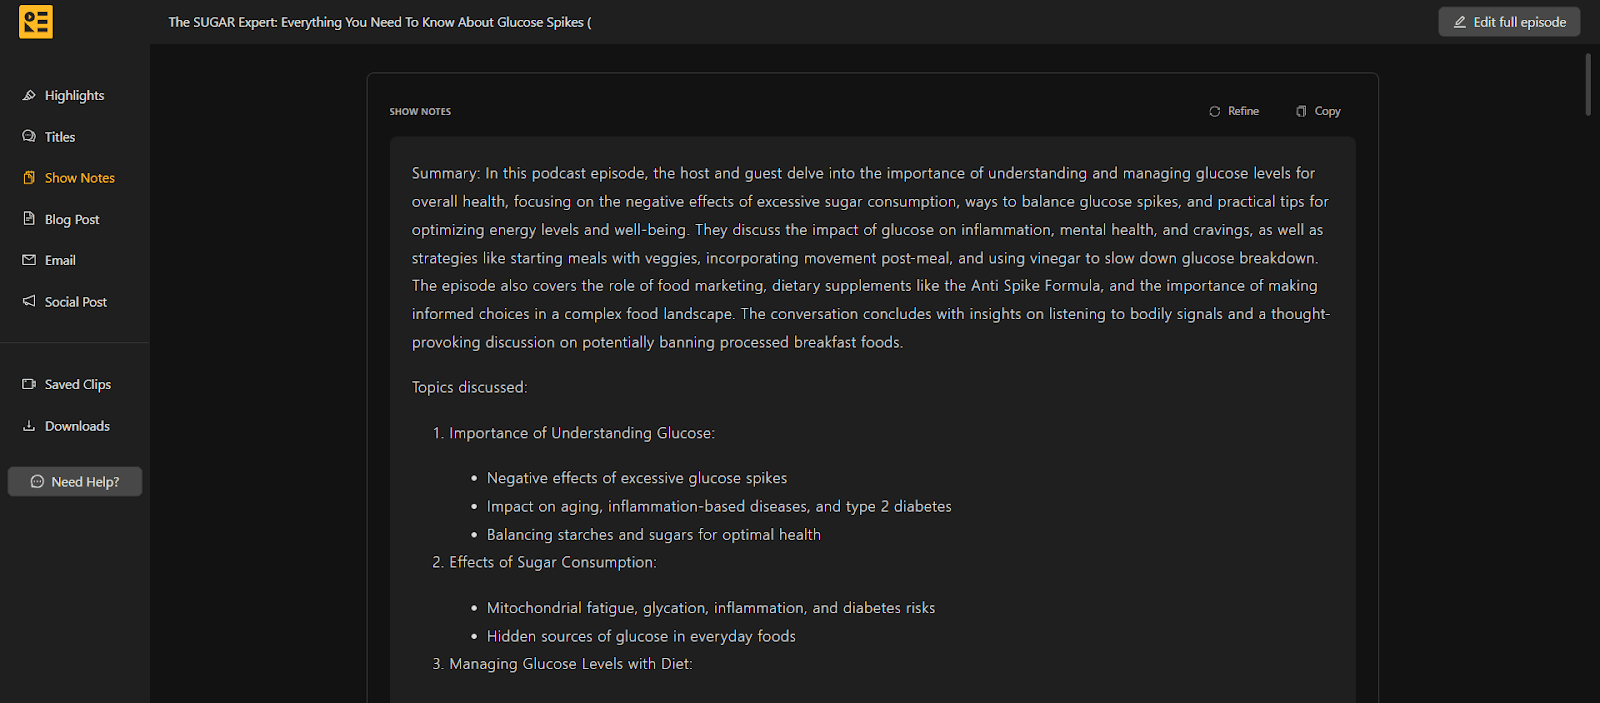Click the show notes summary paragraph

coord(869,257)
